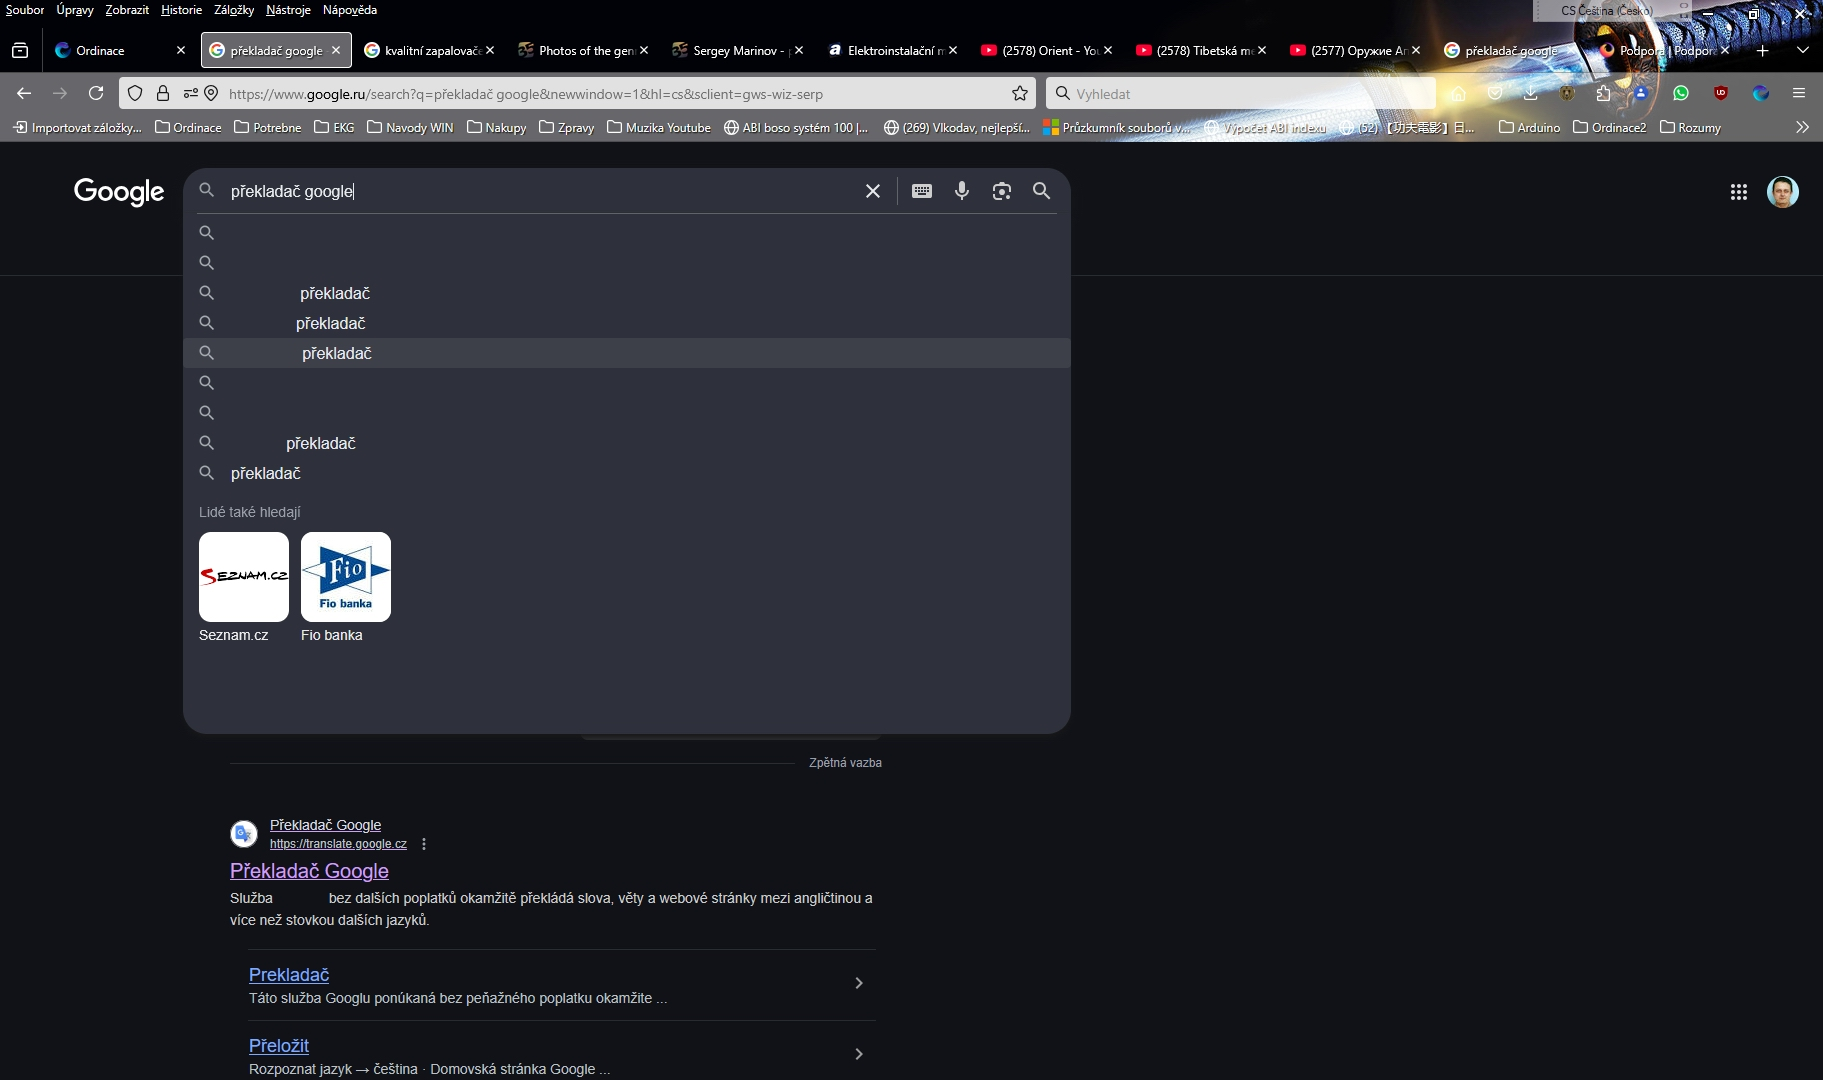Image resolution: width=1823 pixels, height=1080 pixels.
Task: Open the Navody WIN bookmarks folder
Action: point(410,127)
